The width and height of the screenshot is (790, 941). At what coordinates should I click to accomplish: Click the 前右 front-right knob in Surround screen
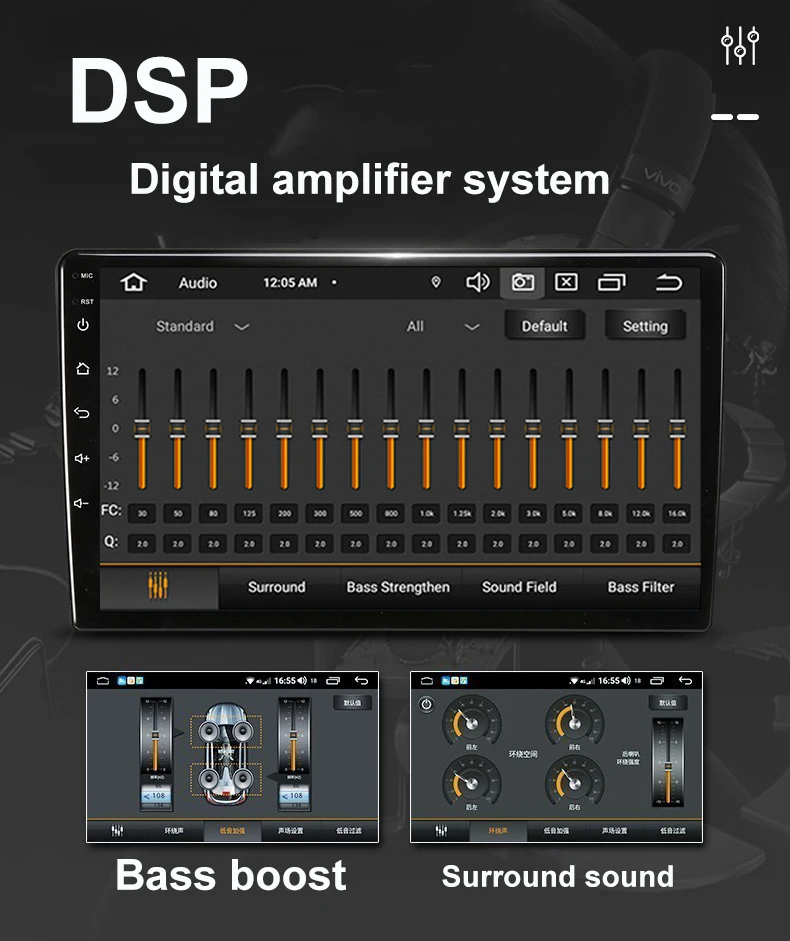[x=574, y=722]
